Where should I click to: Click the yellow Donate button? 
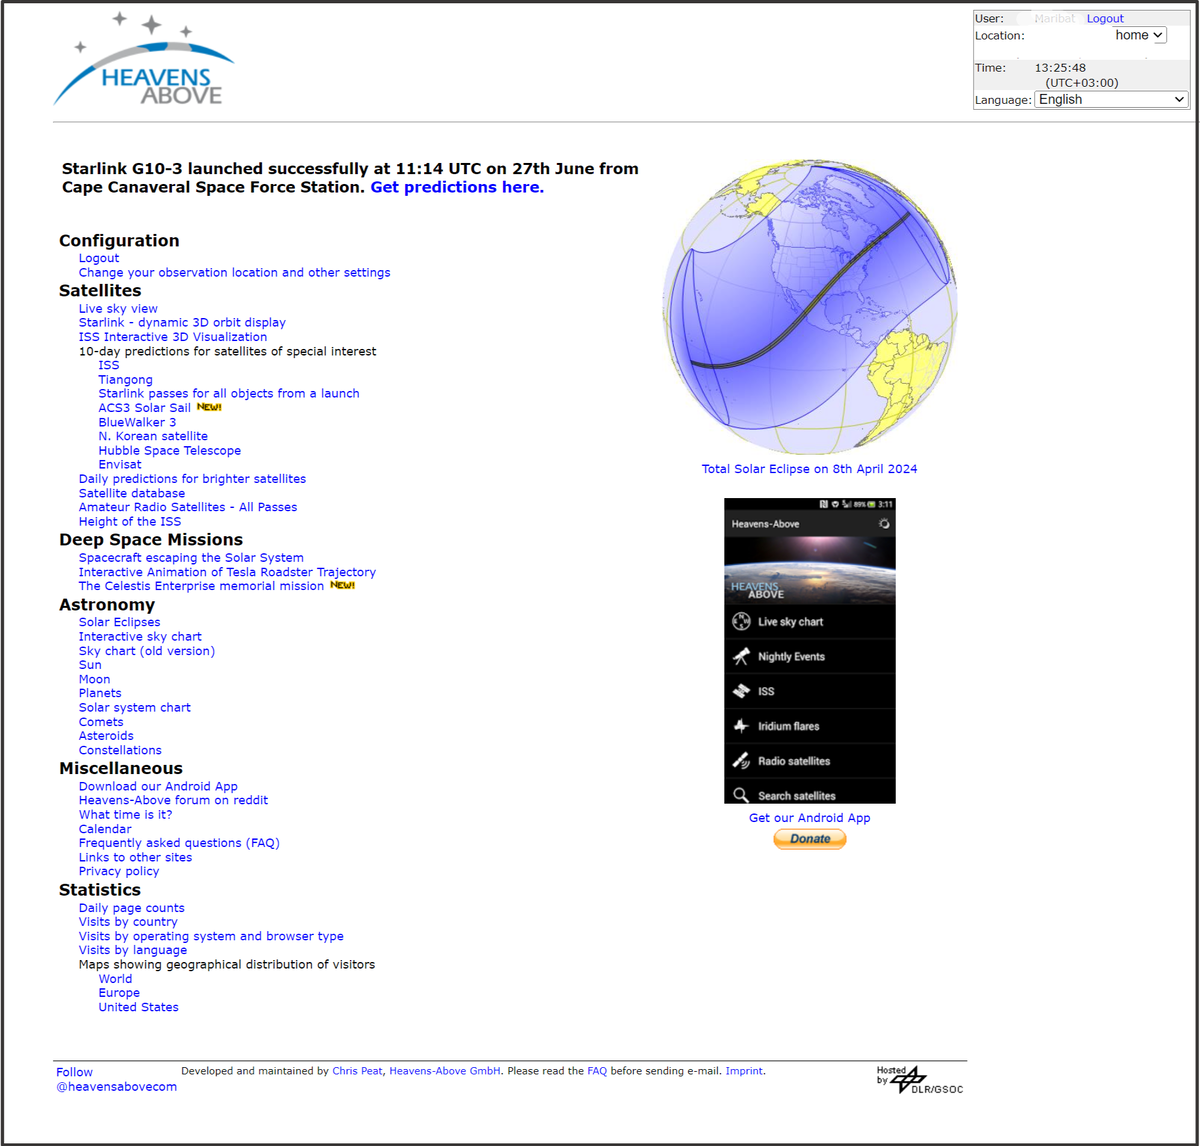(x=810, y=839)
